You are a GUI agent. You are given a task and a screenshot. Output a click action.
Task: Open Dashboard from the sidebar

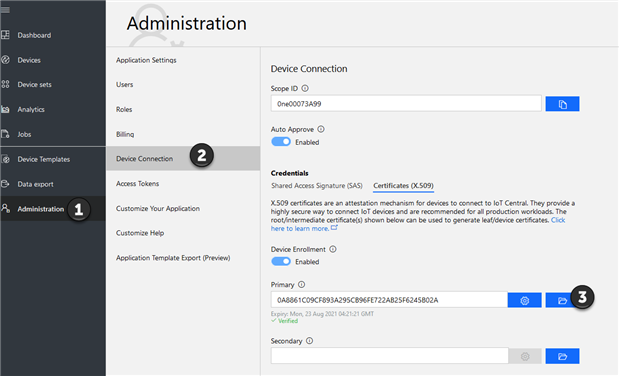pos(34,35)
